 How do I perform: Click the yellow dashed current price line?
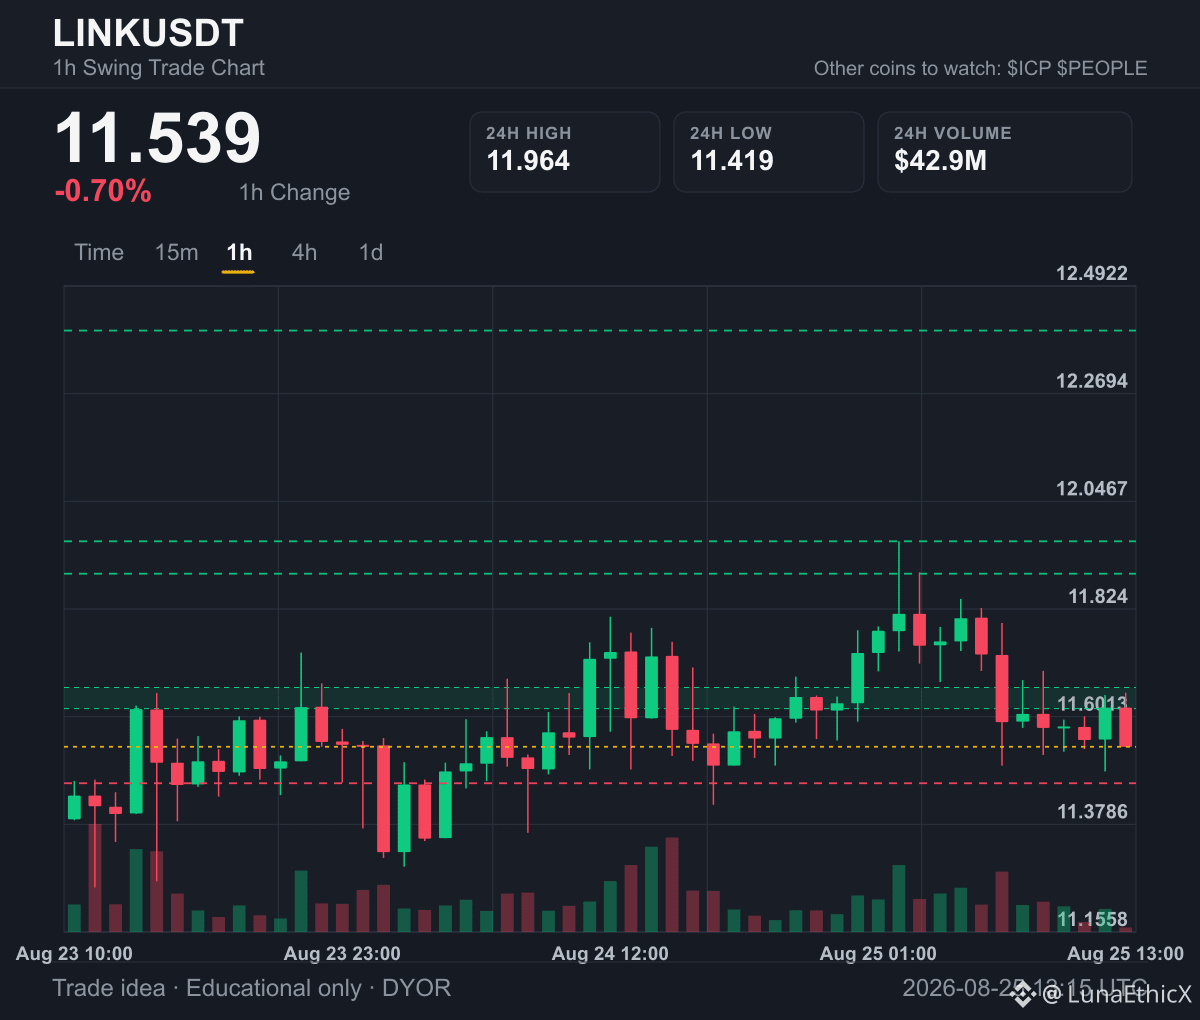click(600, 747)
